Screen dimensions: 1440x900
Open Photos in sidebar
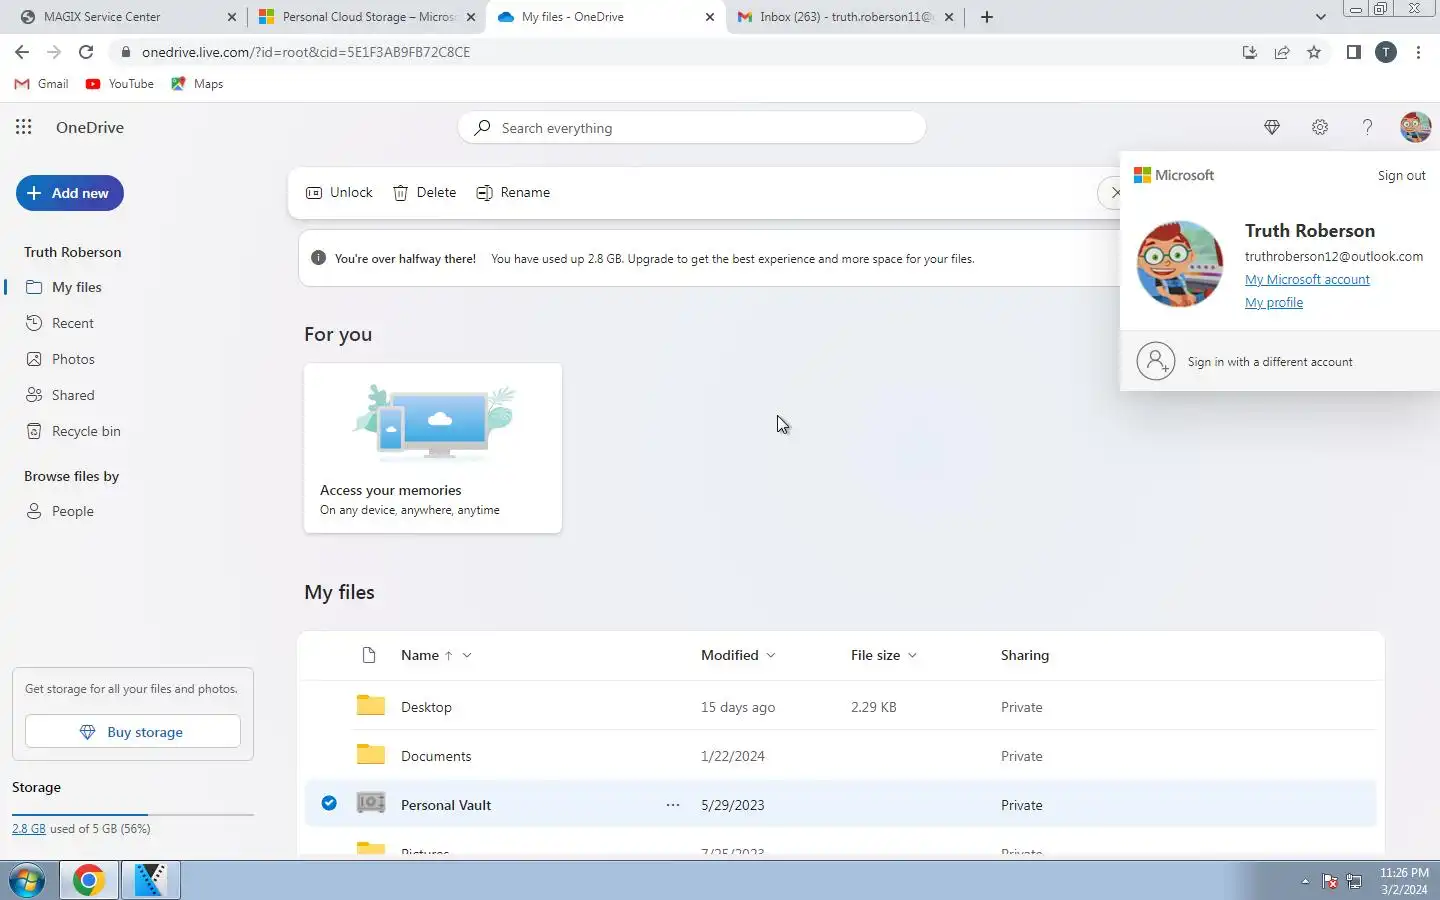pyautogui.click(x=60, y=359)
